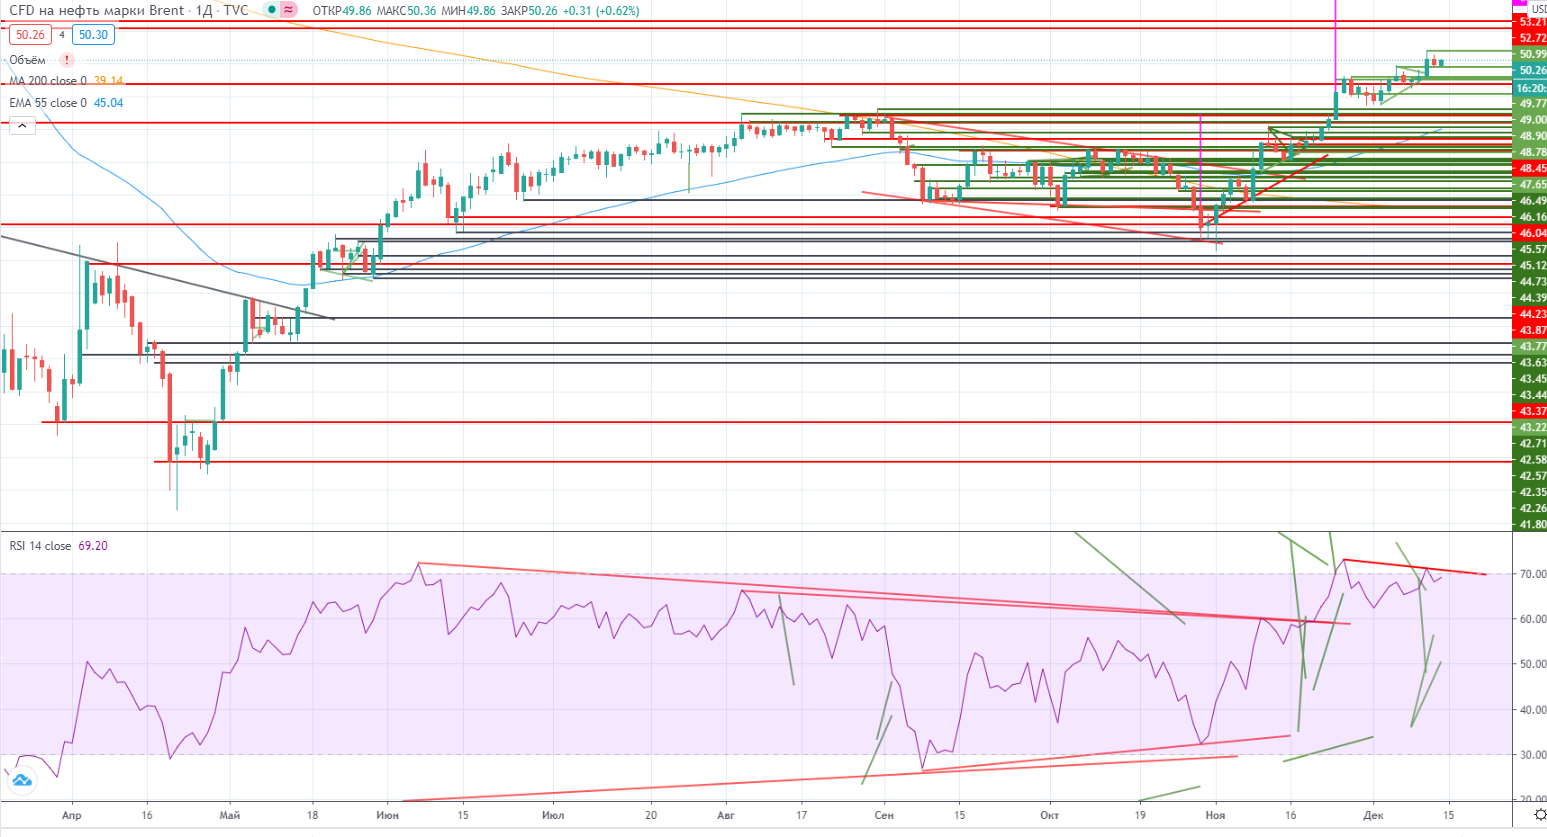This screenshot has width=1547, height=837.
Task: Click the Окт label on time axis
Action: point(1049,815)
